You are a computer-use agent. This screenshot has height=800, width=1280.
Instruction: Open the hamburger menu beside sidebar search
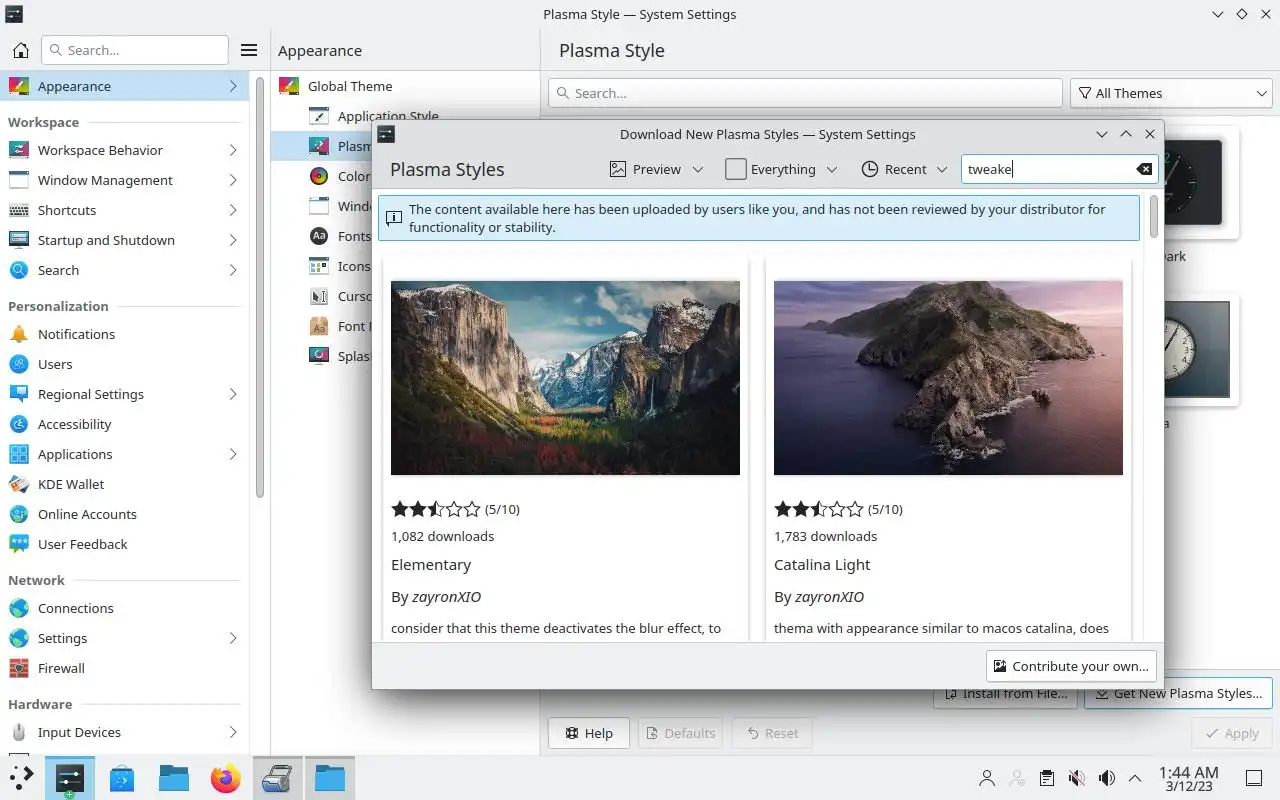[x=250, y=50]
